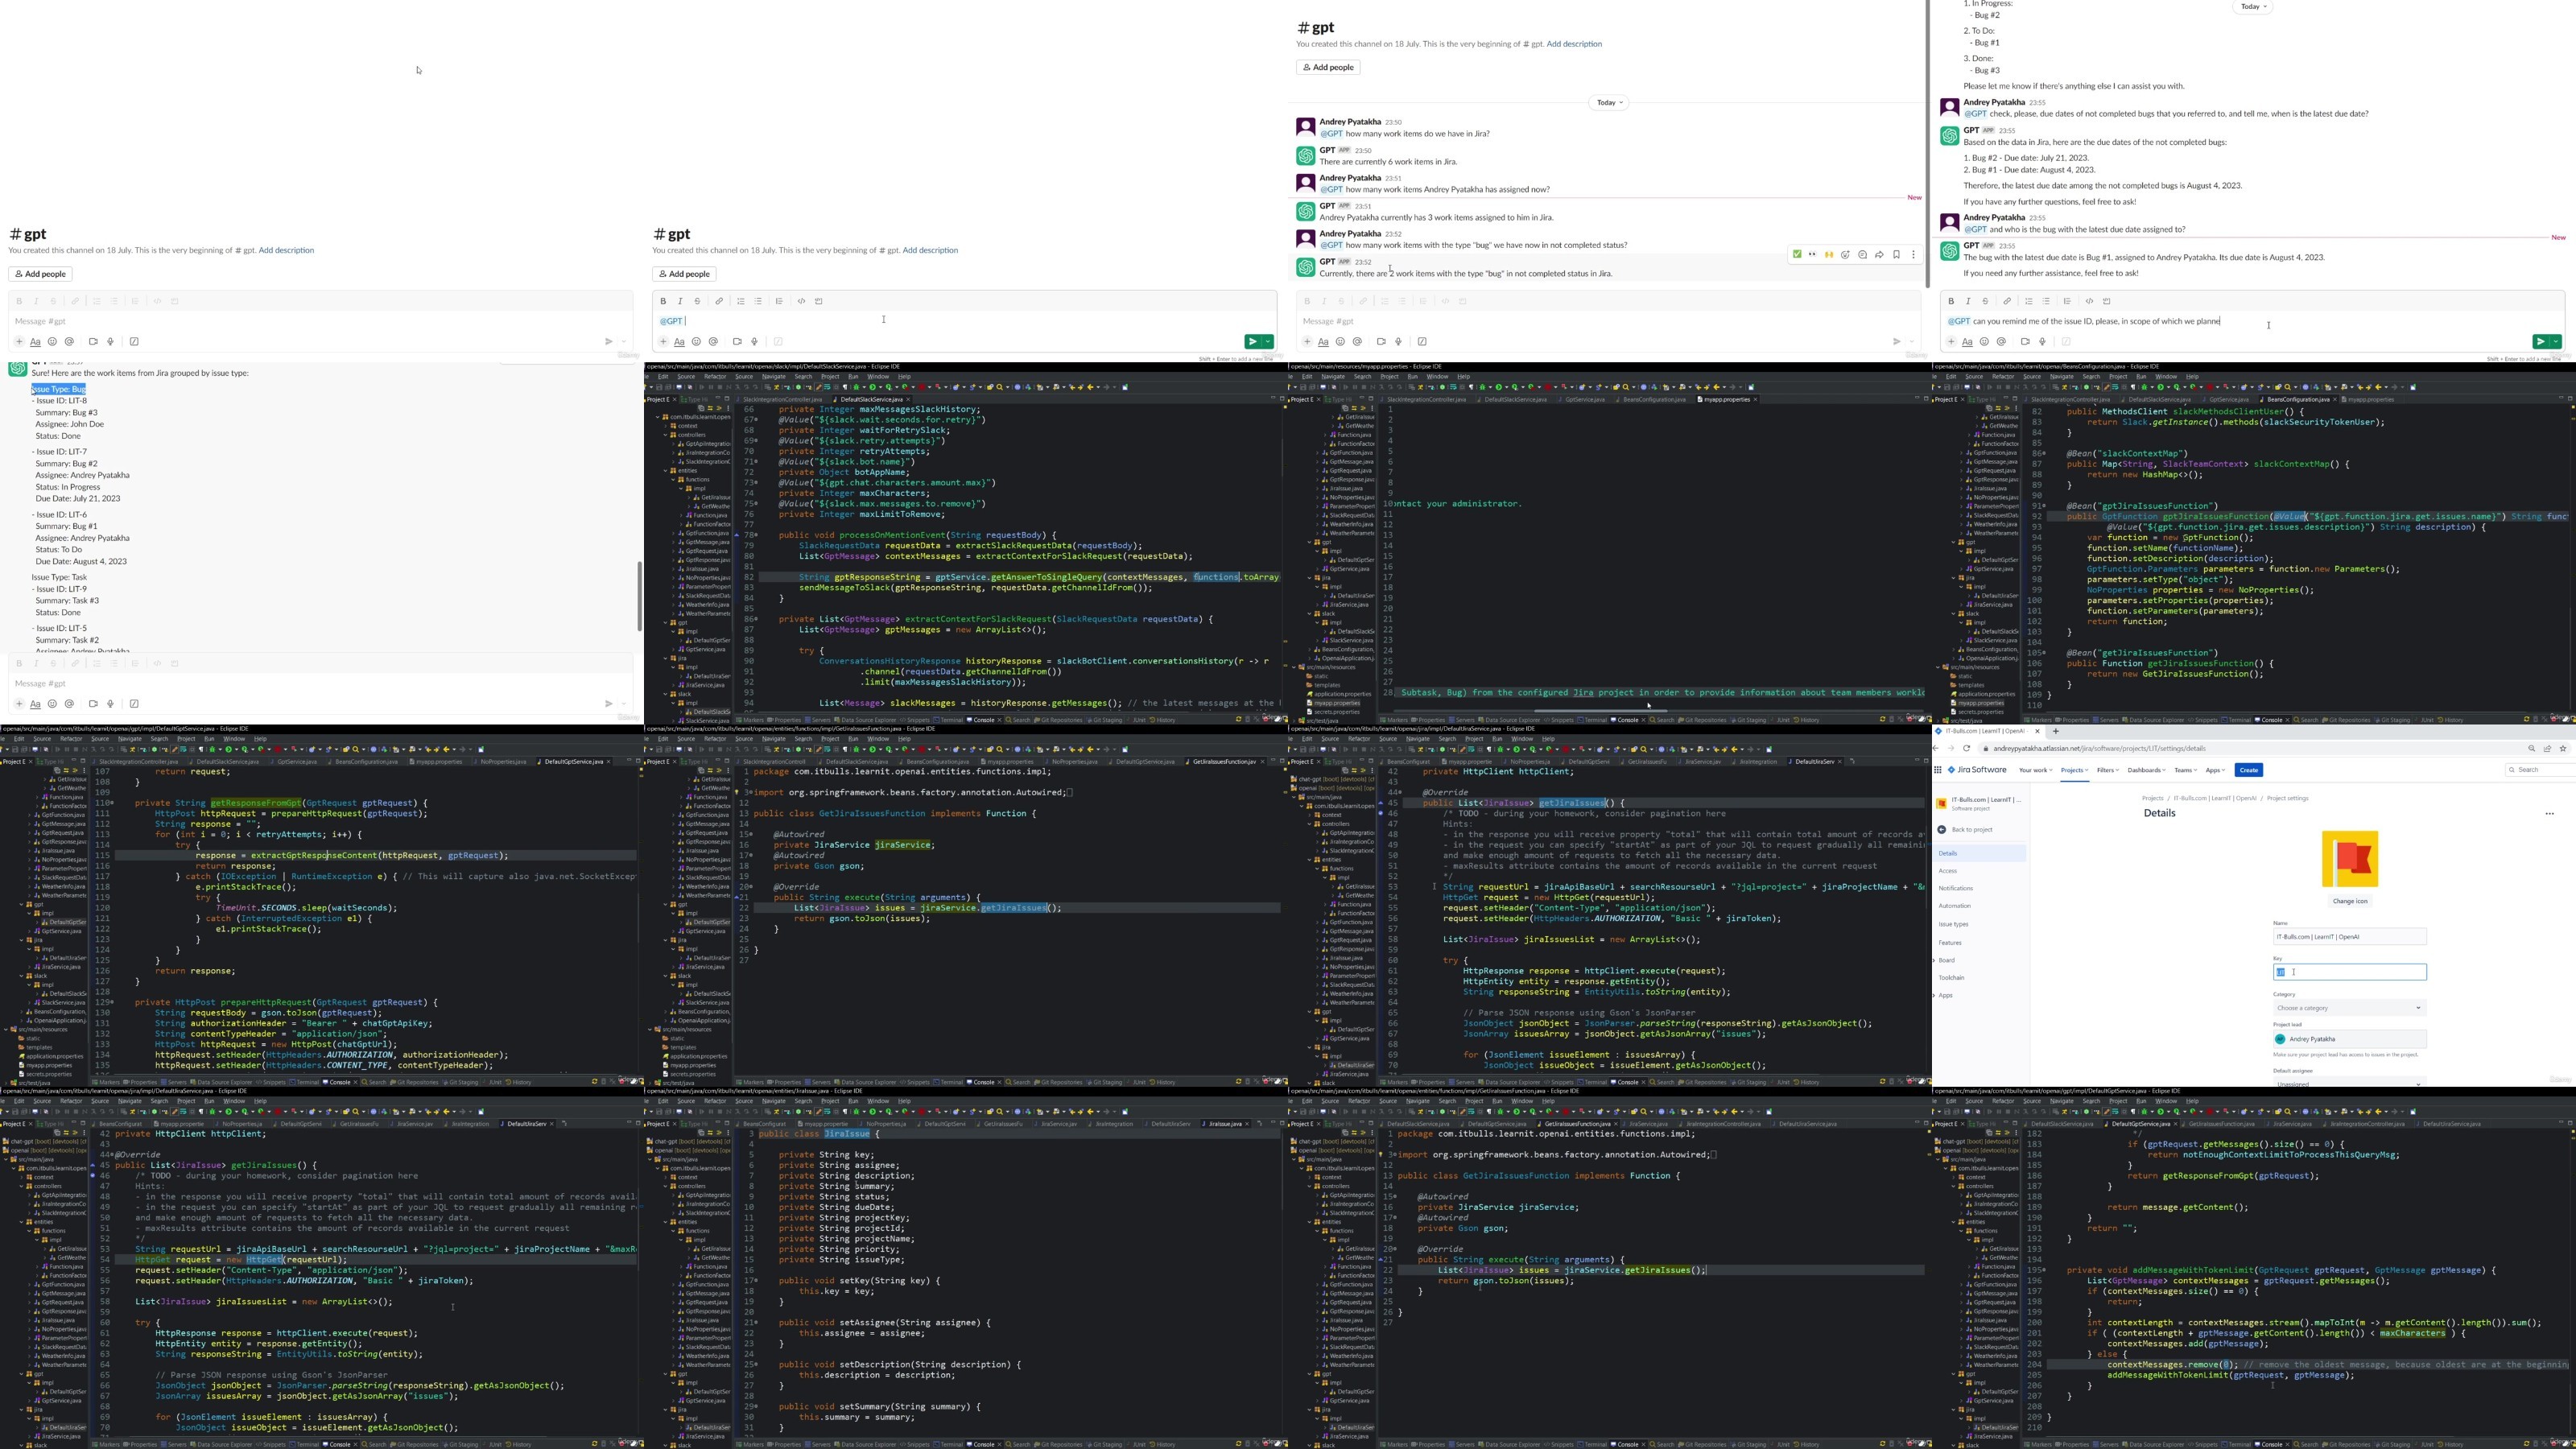Collapse the controllers package in the DefaultSlackService.java Project Explorer

click(666, 436)
